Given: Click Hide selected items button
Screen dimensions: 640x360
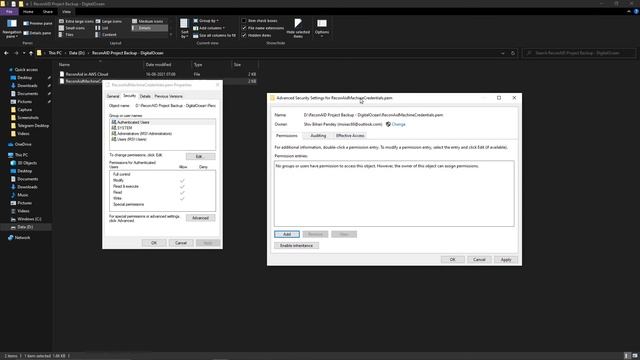Looking at the screenshot, I should [x=298, y=28].
